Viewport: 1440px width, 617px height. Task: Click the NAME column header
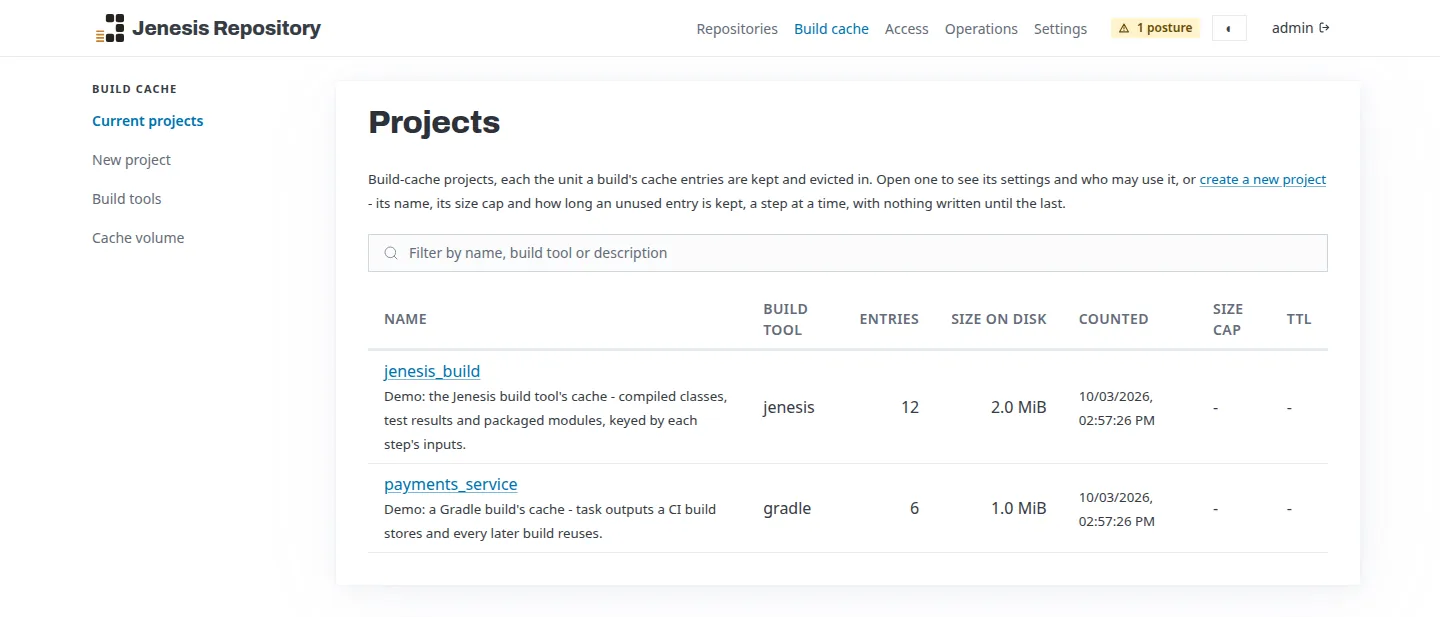coord(405,319)
